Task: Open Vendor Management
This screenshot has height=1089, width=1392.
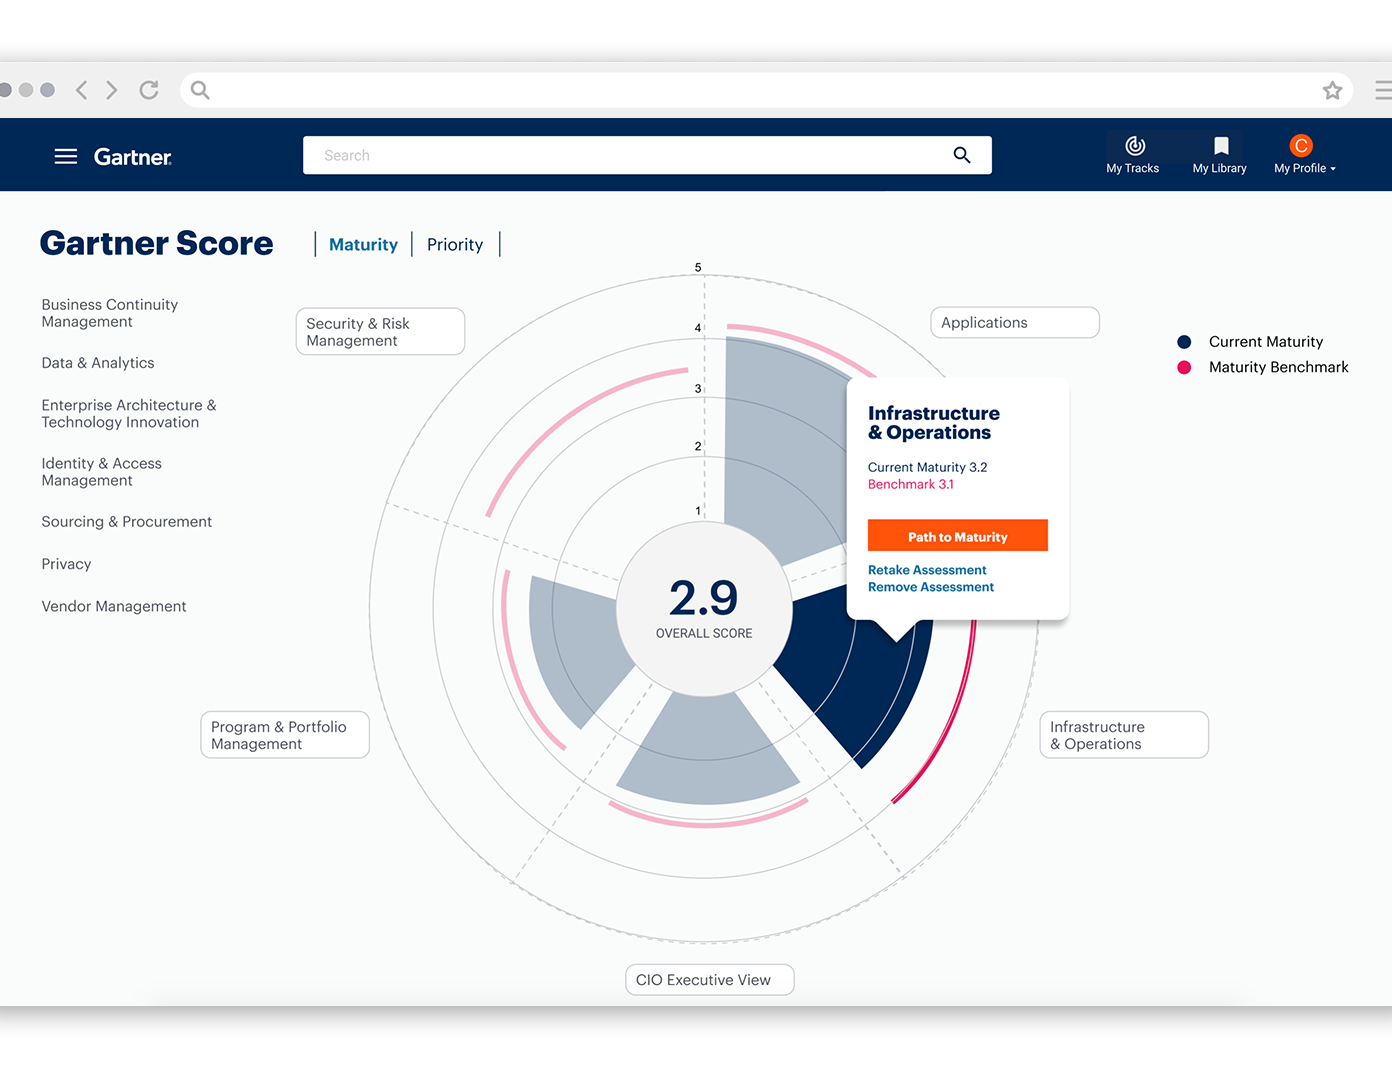Action: coord(114,606)
